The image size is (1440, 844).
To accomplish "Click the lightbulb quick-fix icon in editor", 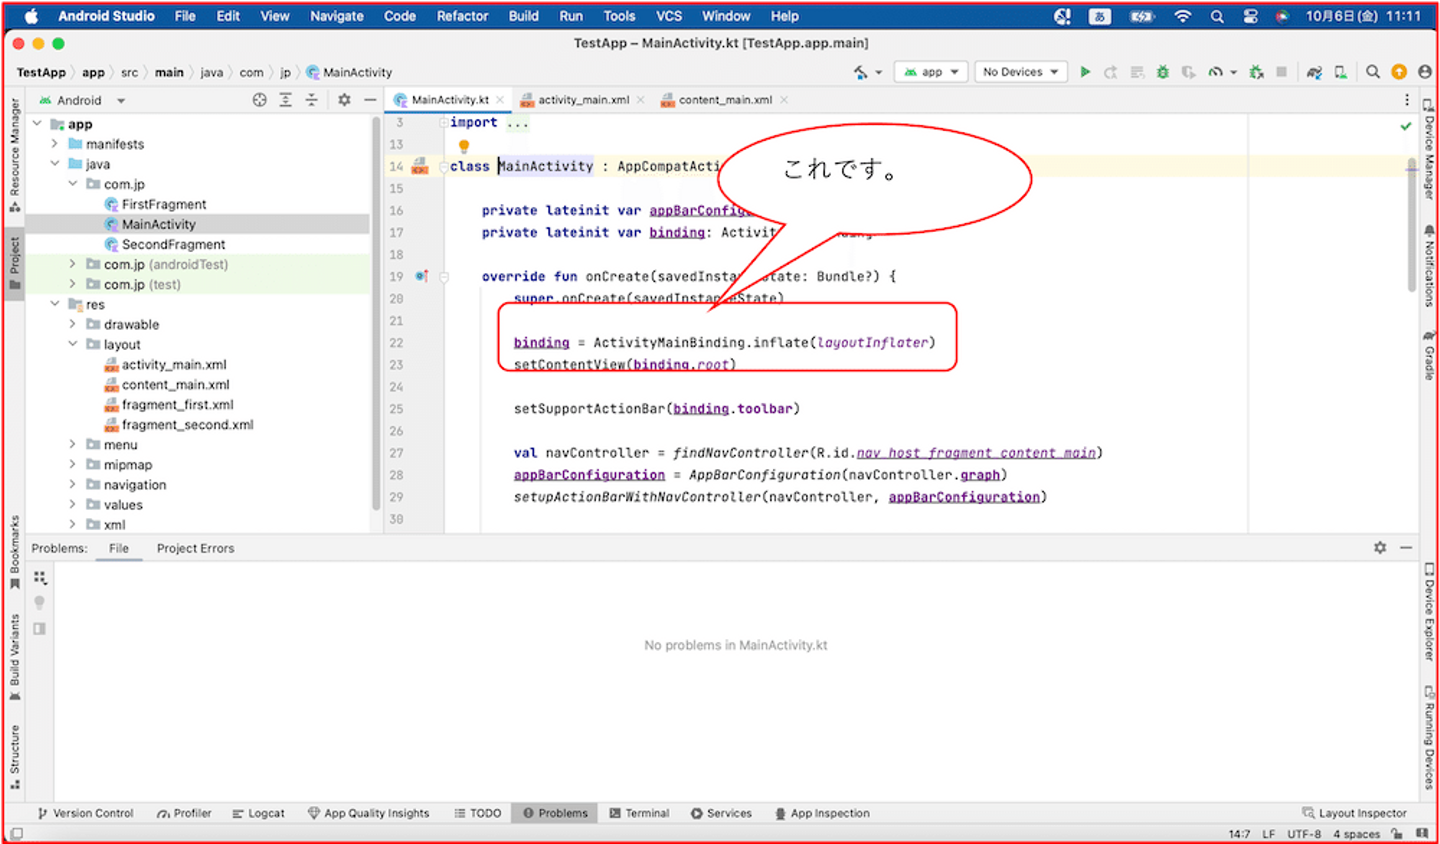I will point(464,146).
